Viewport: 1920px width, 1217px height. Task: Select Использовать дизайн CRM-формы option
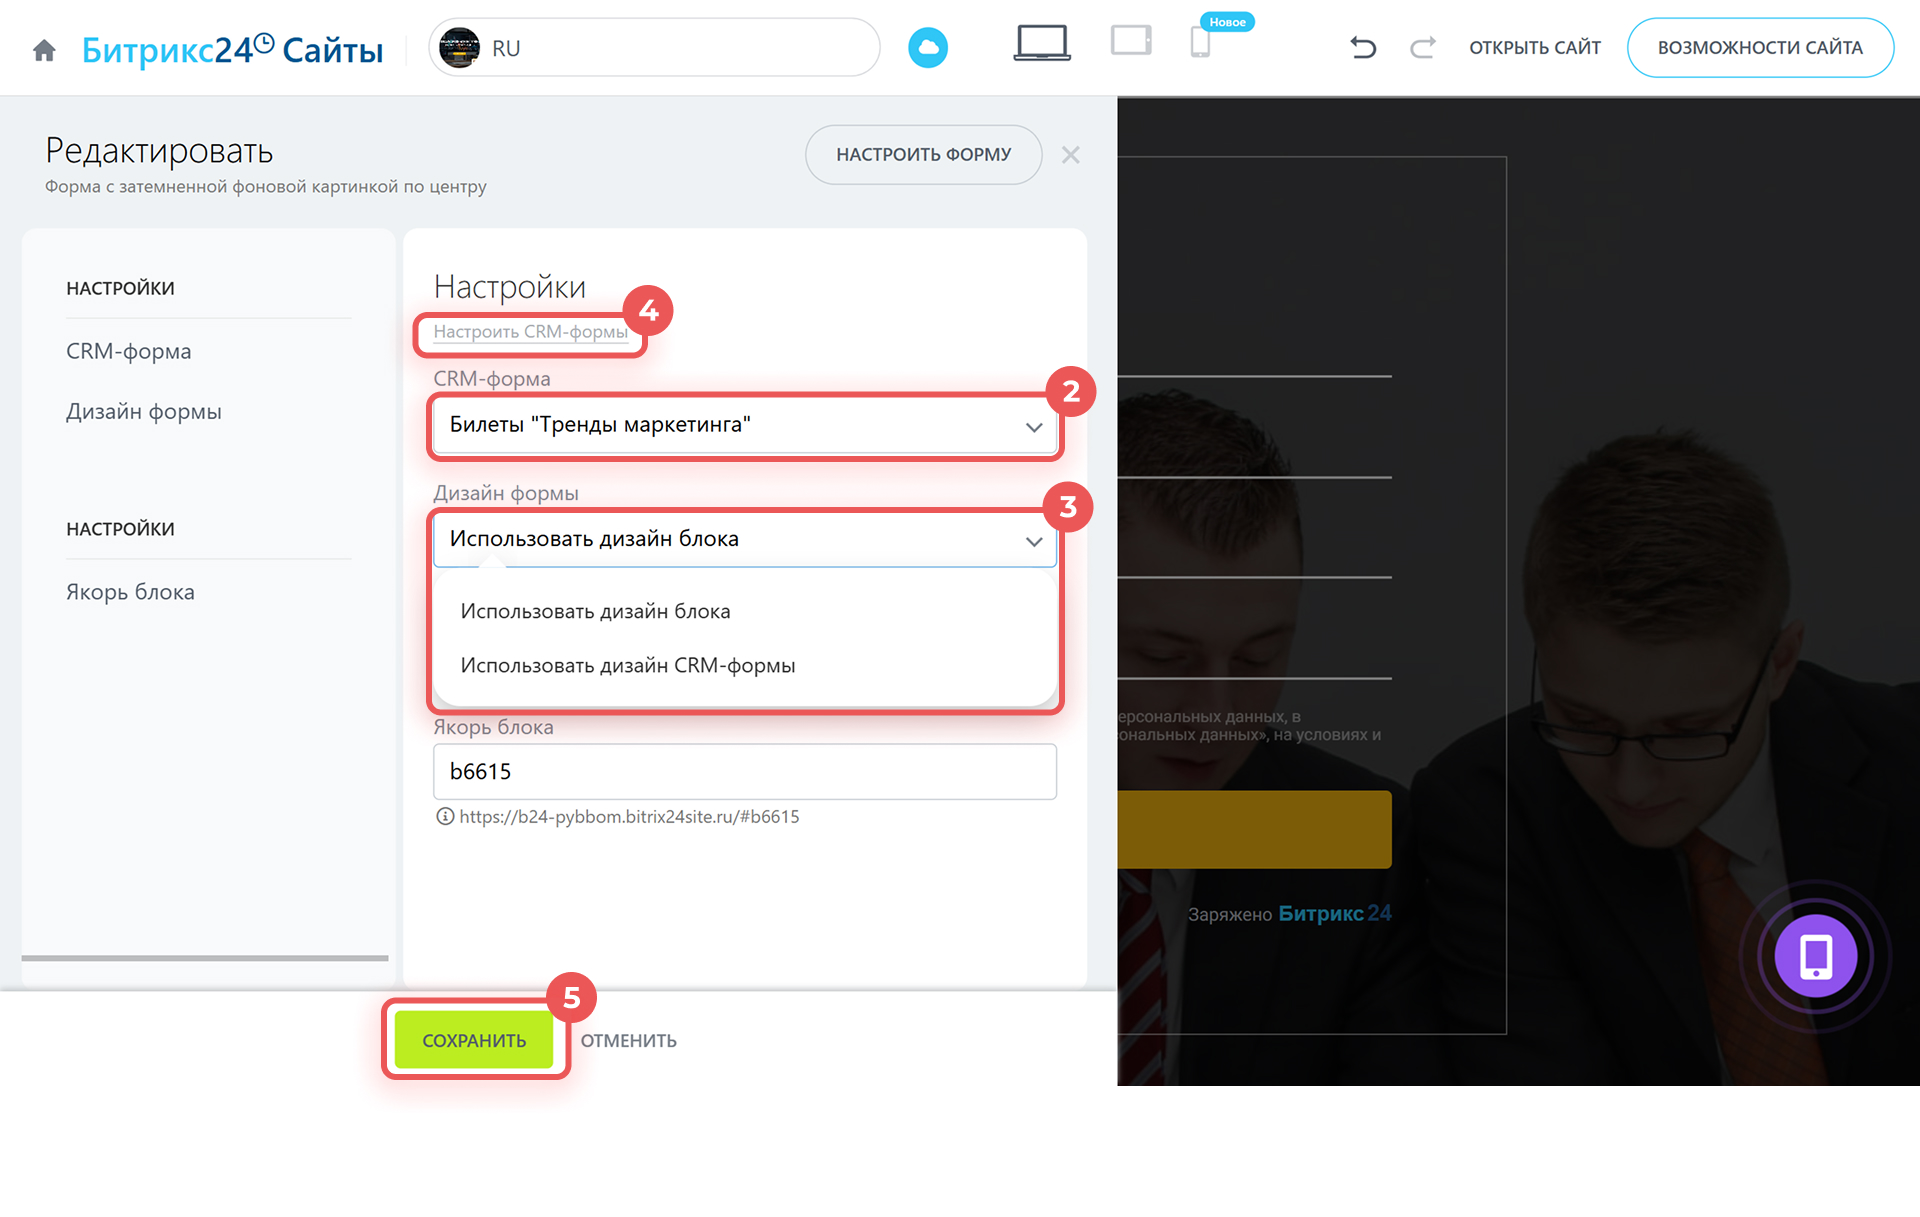pyautogui.click(x=627, y=666)
